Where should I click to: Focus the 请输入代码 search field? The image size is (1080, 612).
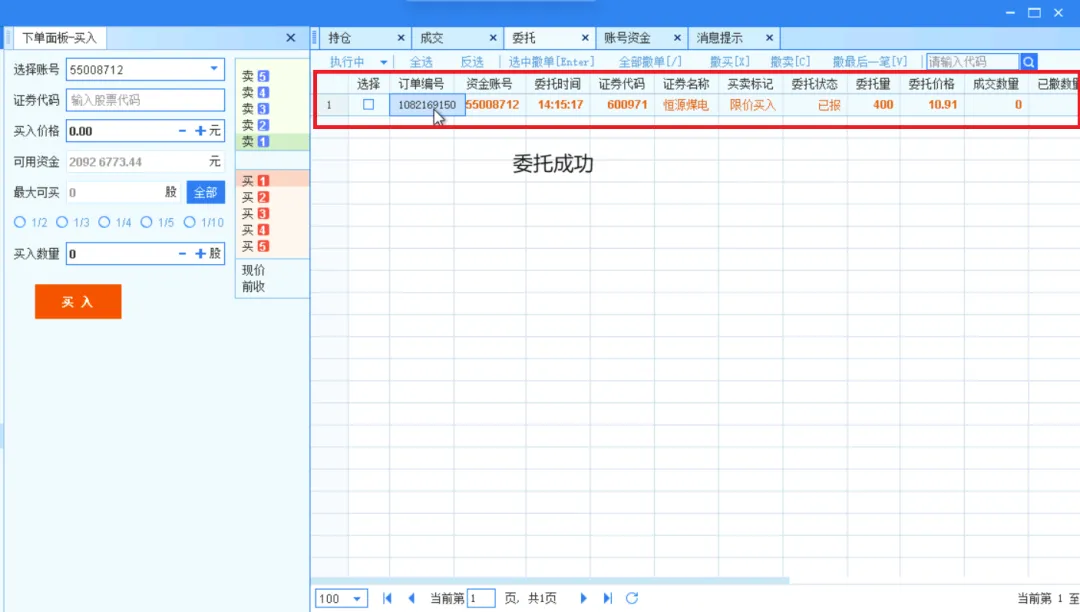tap(973, 62)
